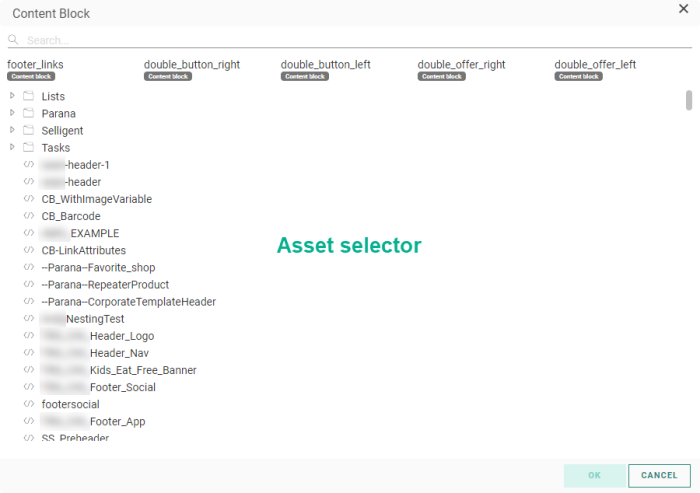Image resolution: width=700 pixels, height=493 pixels.
Task: Select --Parana--CorporateTemplateHeader item
Action: coord(128,302)
